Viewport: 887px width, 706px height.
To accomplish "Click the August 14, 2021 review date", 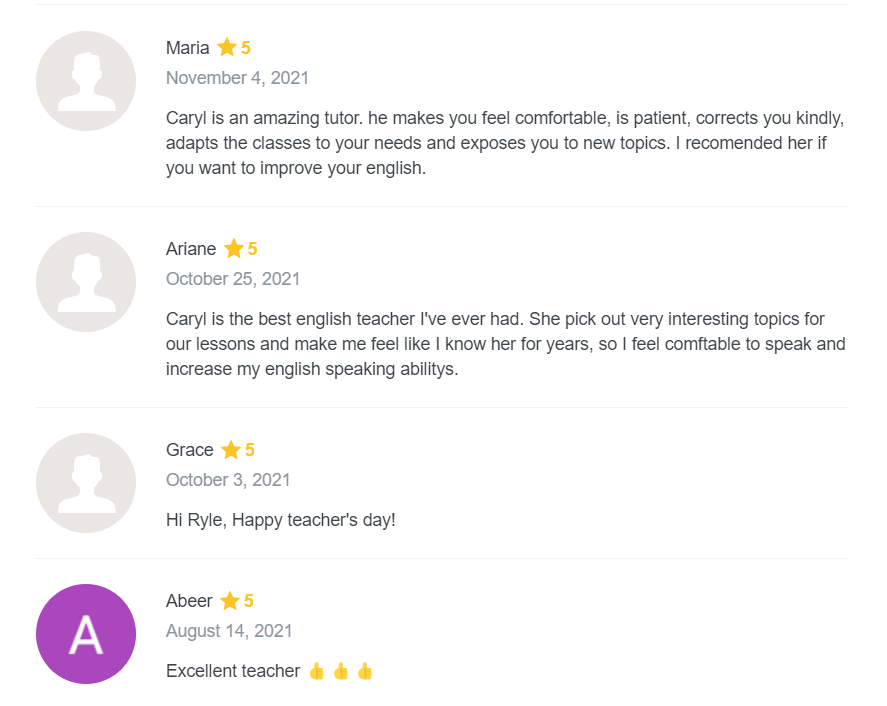I will pos(229,631).
